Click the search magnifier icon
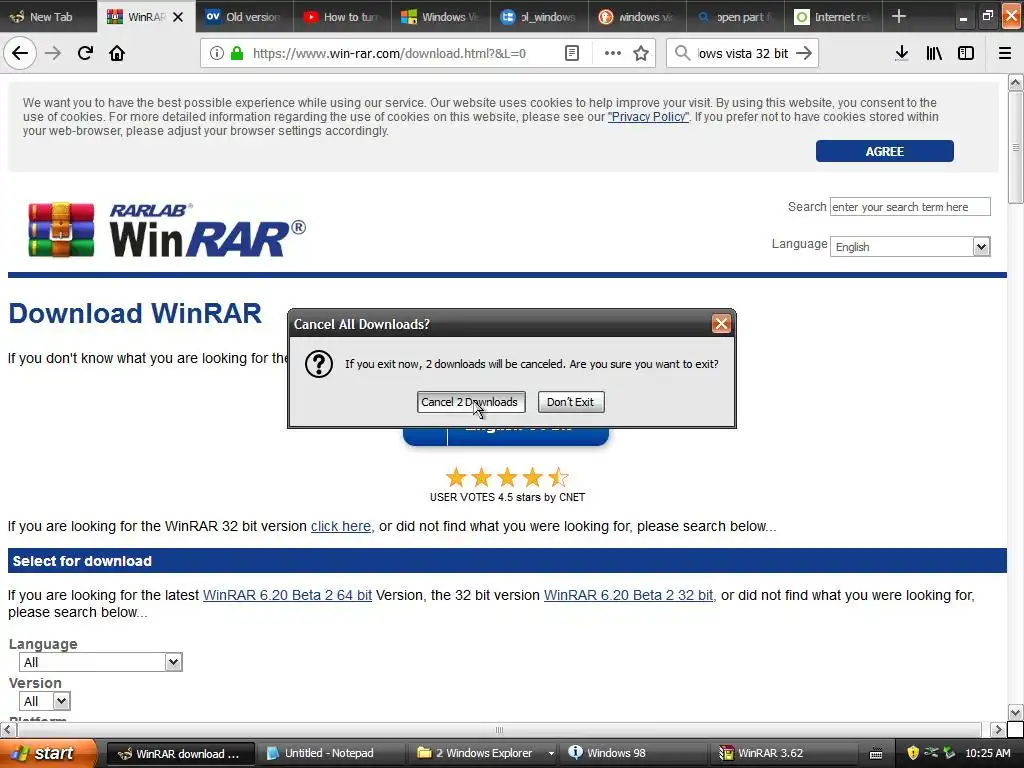This screenshot has width=1024, height=768. pyautogui.click(x=682, y=53)
